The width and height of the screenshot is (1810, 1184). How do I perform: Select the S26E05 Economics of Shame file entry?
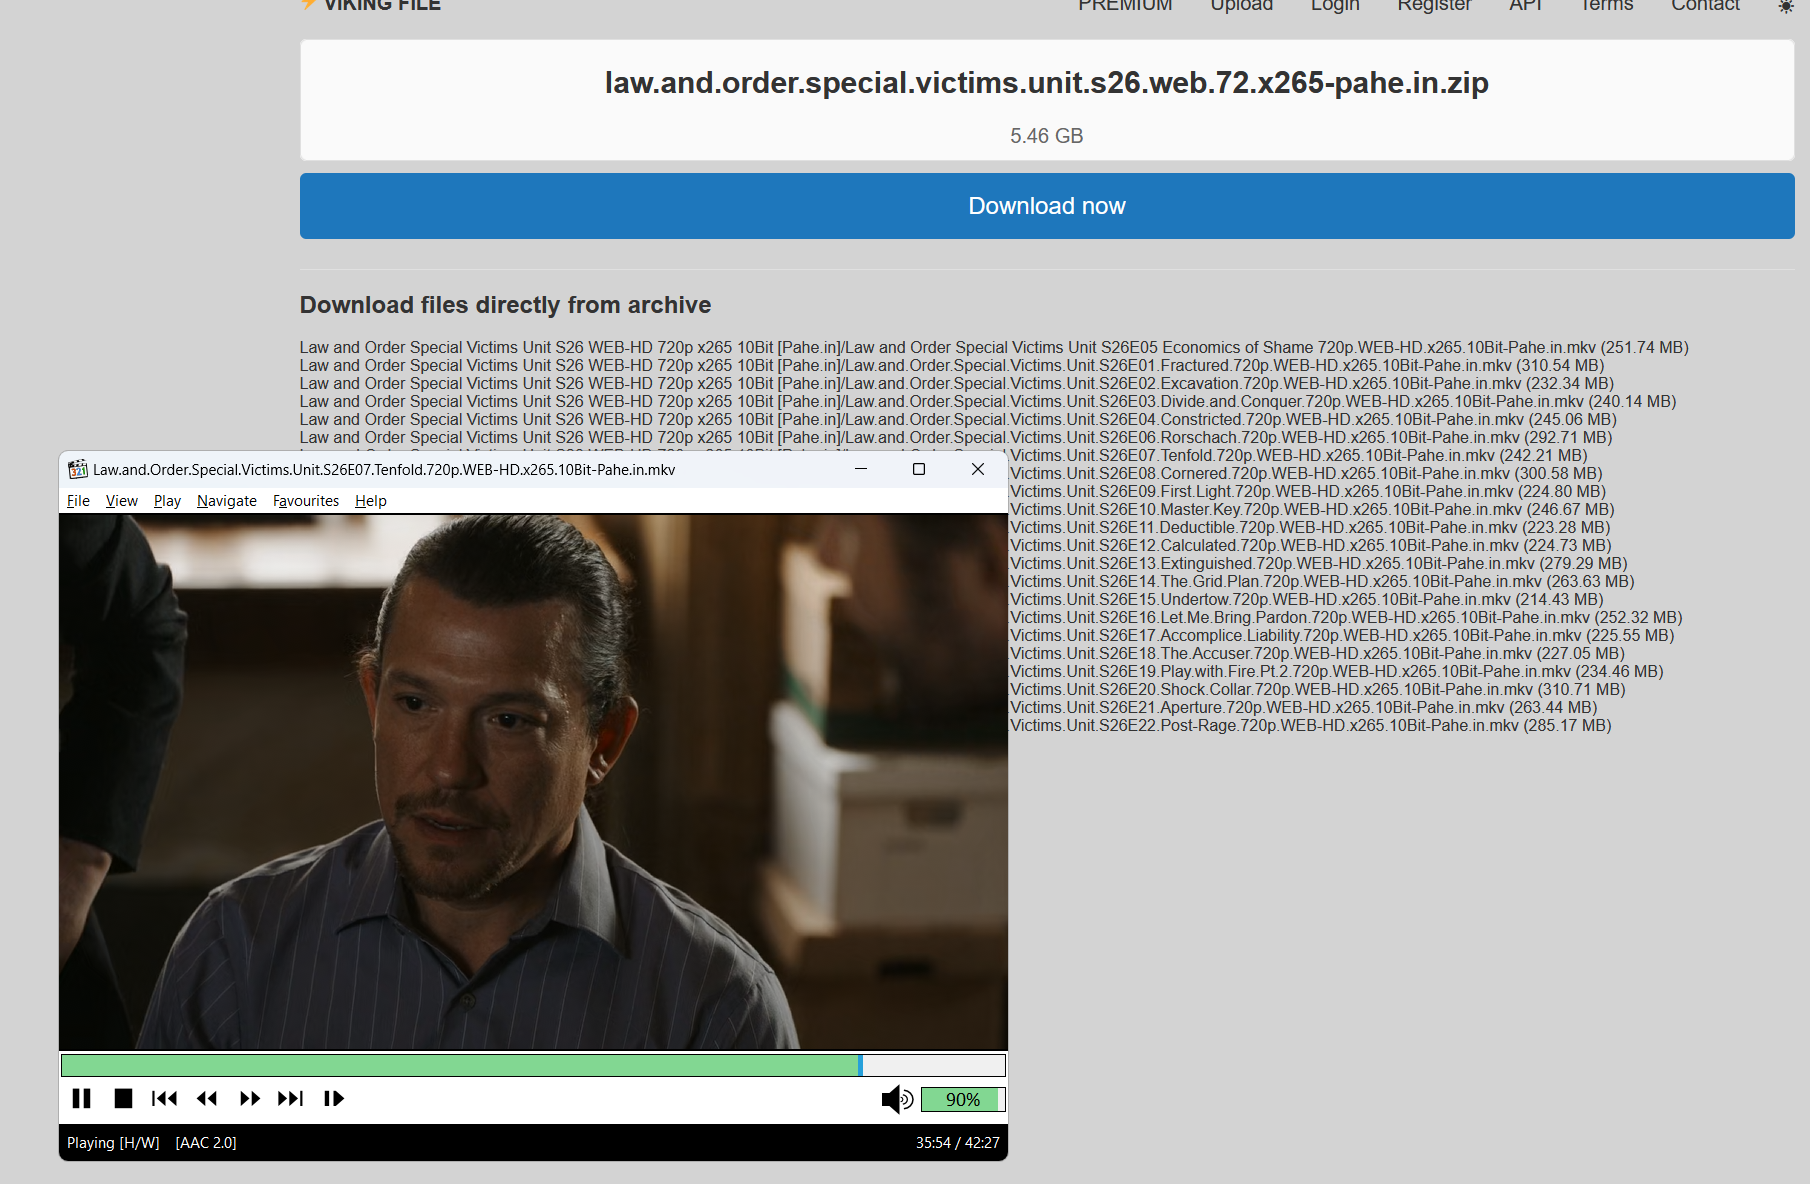(994, 348)
